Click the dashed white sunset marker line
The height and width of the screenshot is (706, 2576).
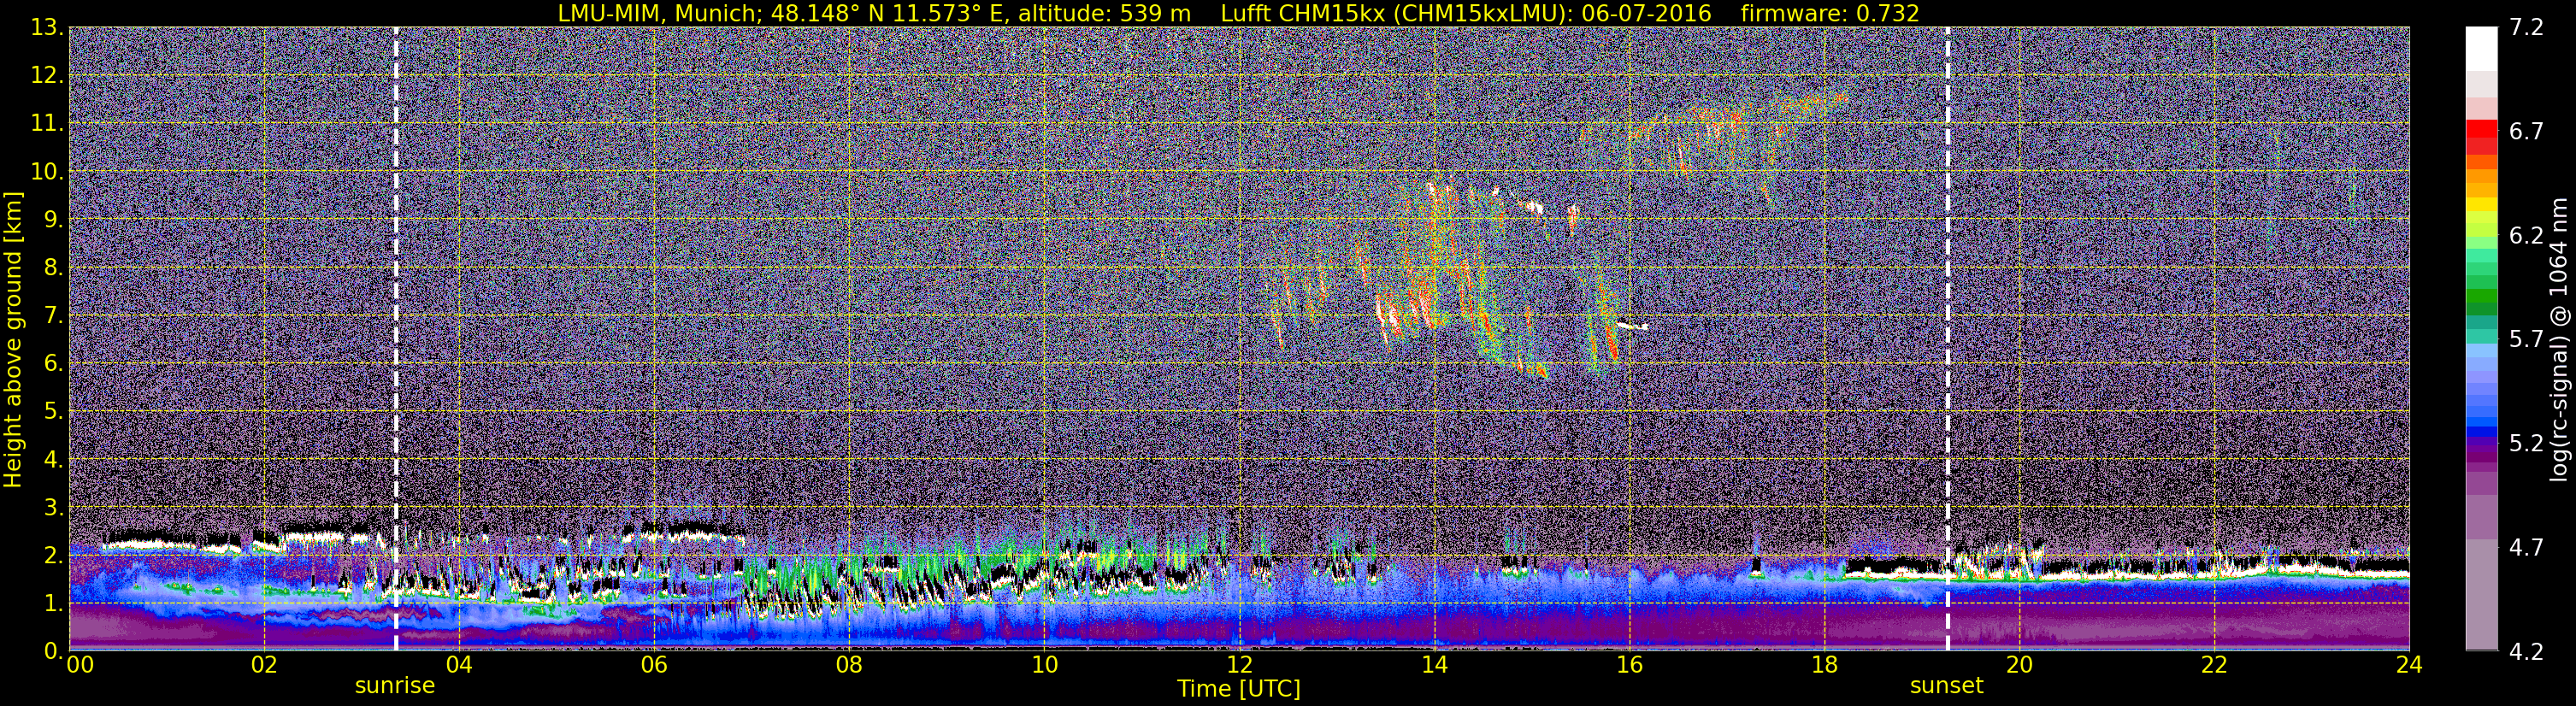[x=1948, y=338]
